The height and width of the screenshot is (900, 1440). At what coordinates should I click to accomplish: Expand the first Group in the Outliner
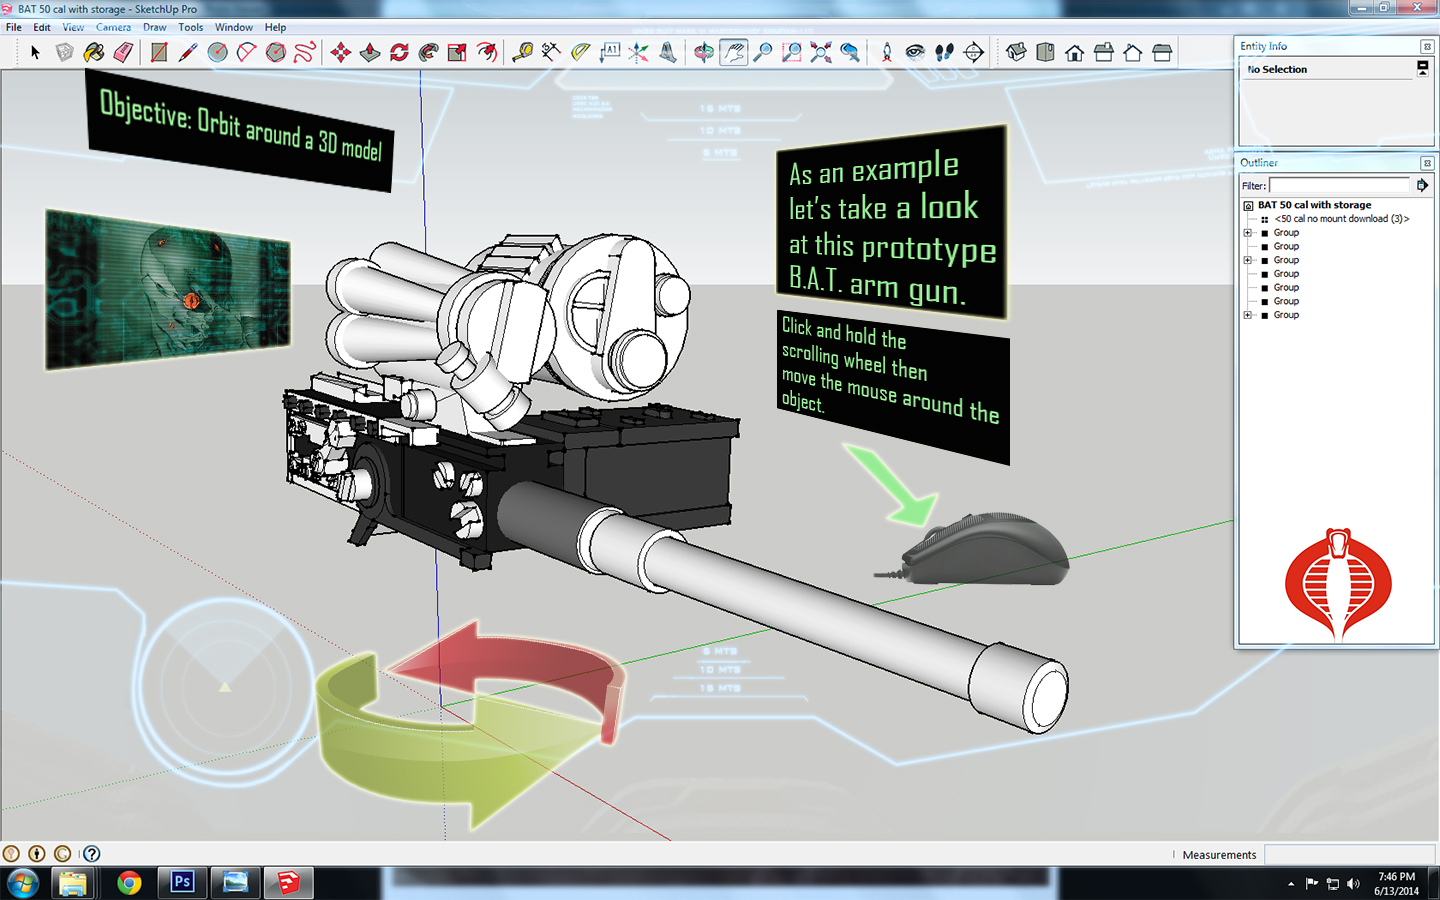click(x=1246, y=232)
